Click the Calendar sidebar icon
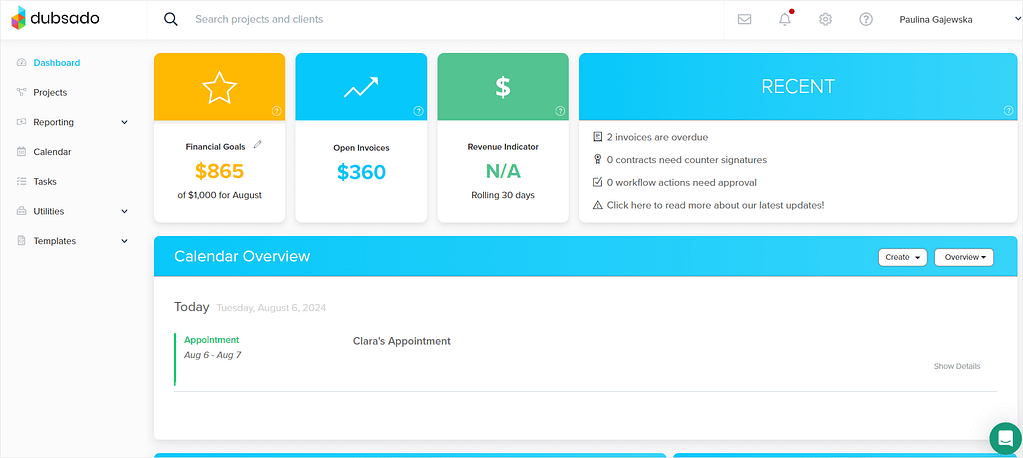The image size is (1023, 458). coord(21,152)
